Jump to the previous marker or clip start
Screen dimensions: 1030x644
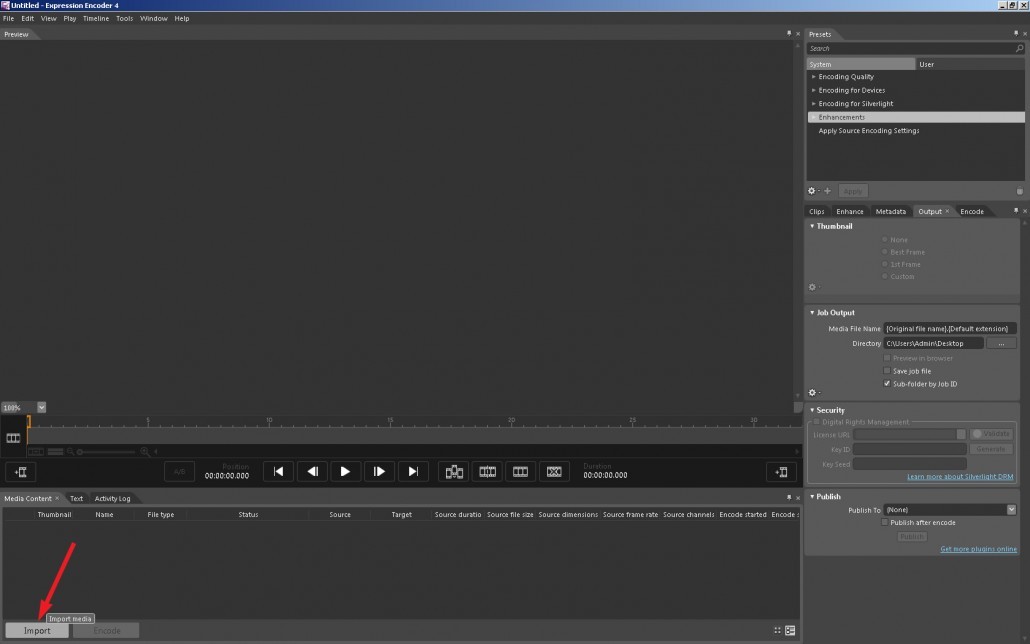click(279, 471)
